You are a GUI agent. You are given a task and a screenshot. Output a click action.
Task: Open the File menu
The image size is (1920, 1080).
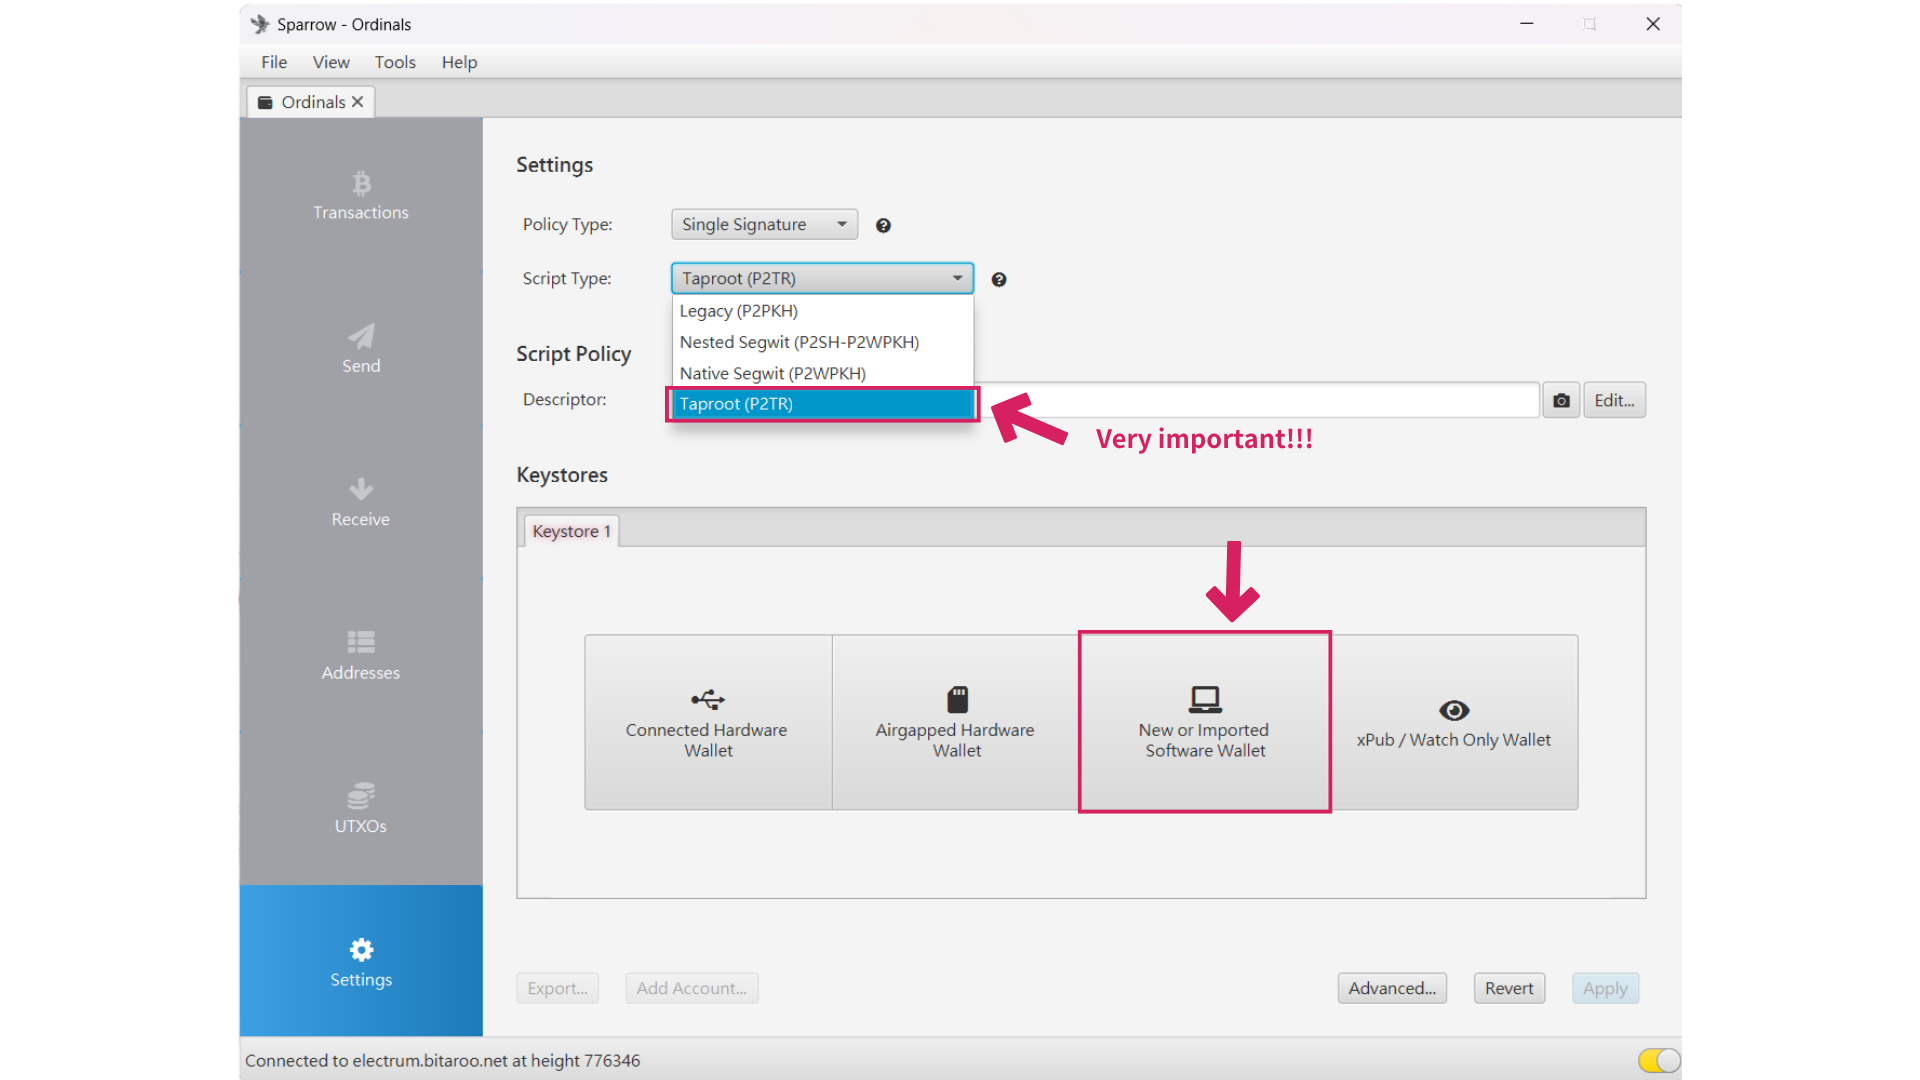point(274,62)
